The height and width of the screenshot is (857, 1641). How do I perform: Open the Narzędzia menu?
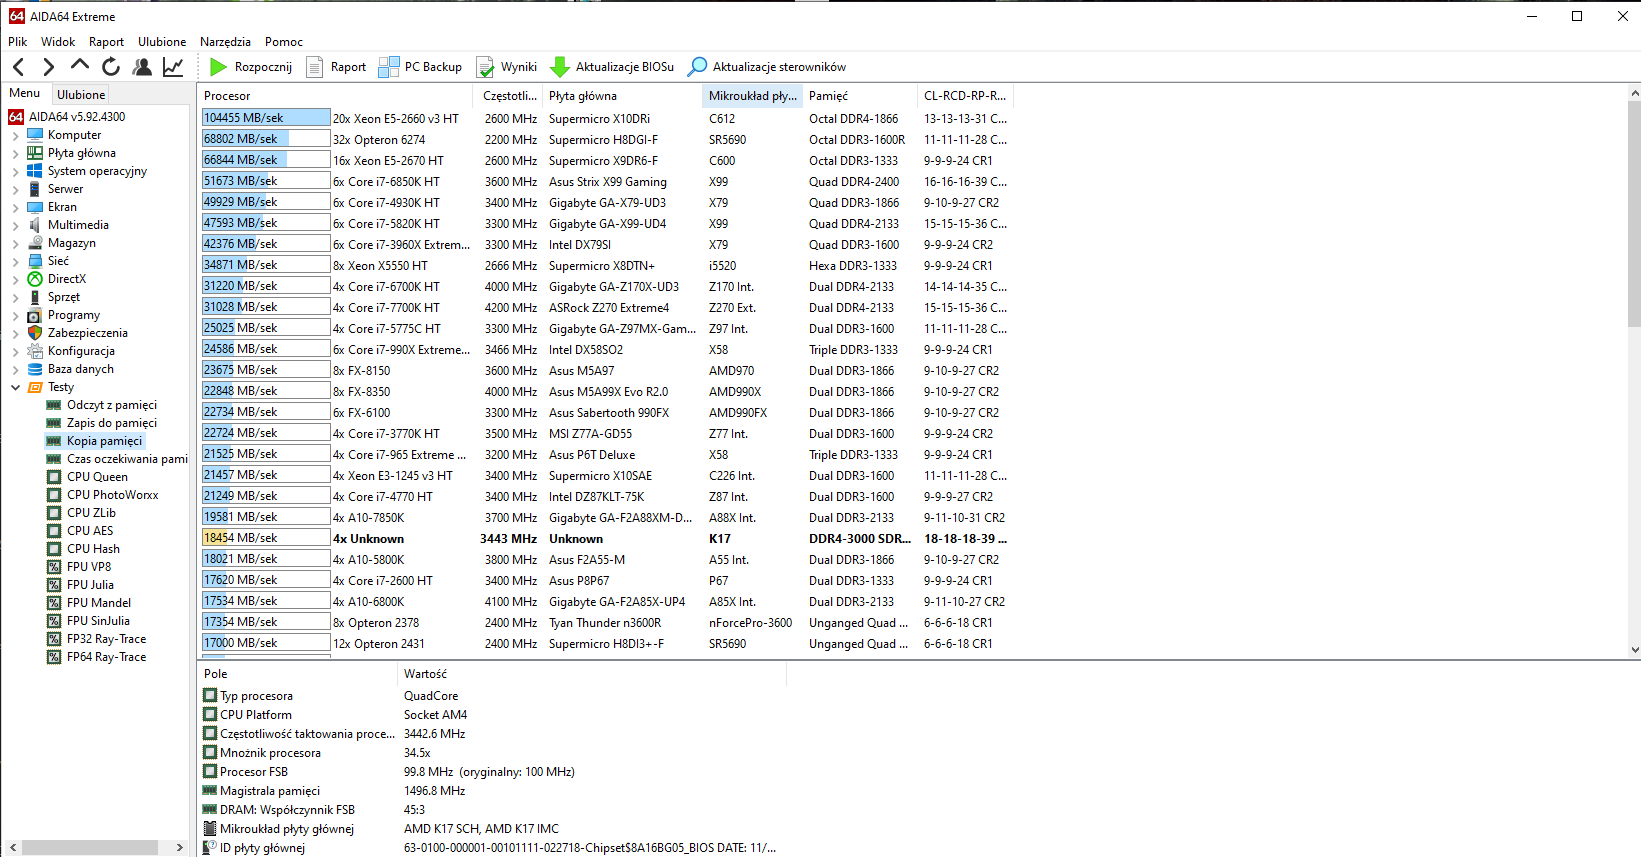pyautogui.click(x=225, y=42)
